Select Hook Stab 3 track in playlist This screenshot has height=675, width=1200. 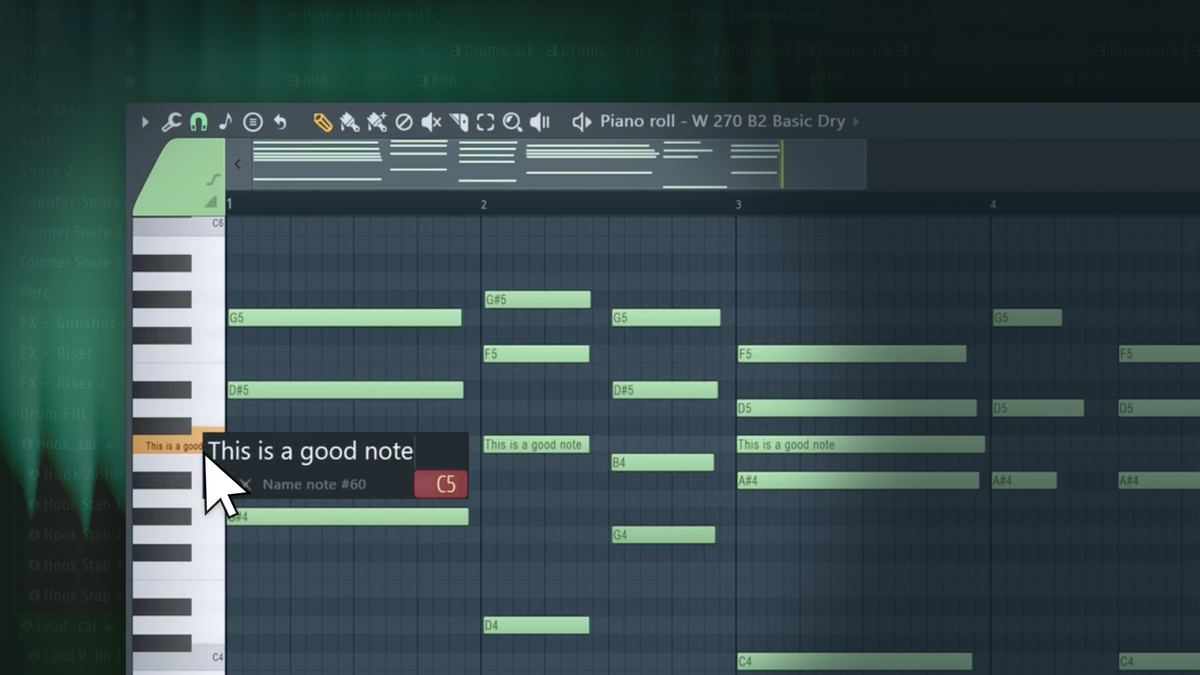point(84,565)
